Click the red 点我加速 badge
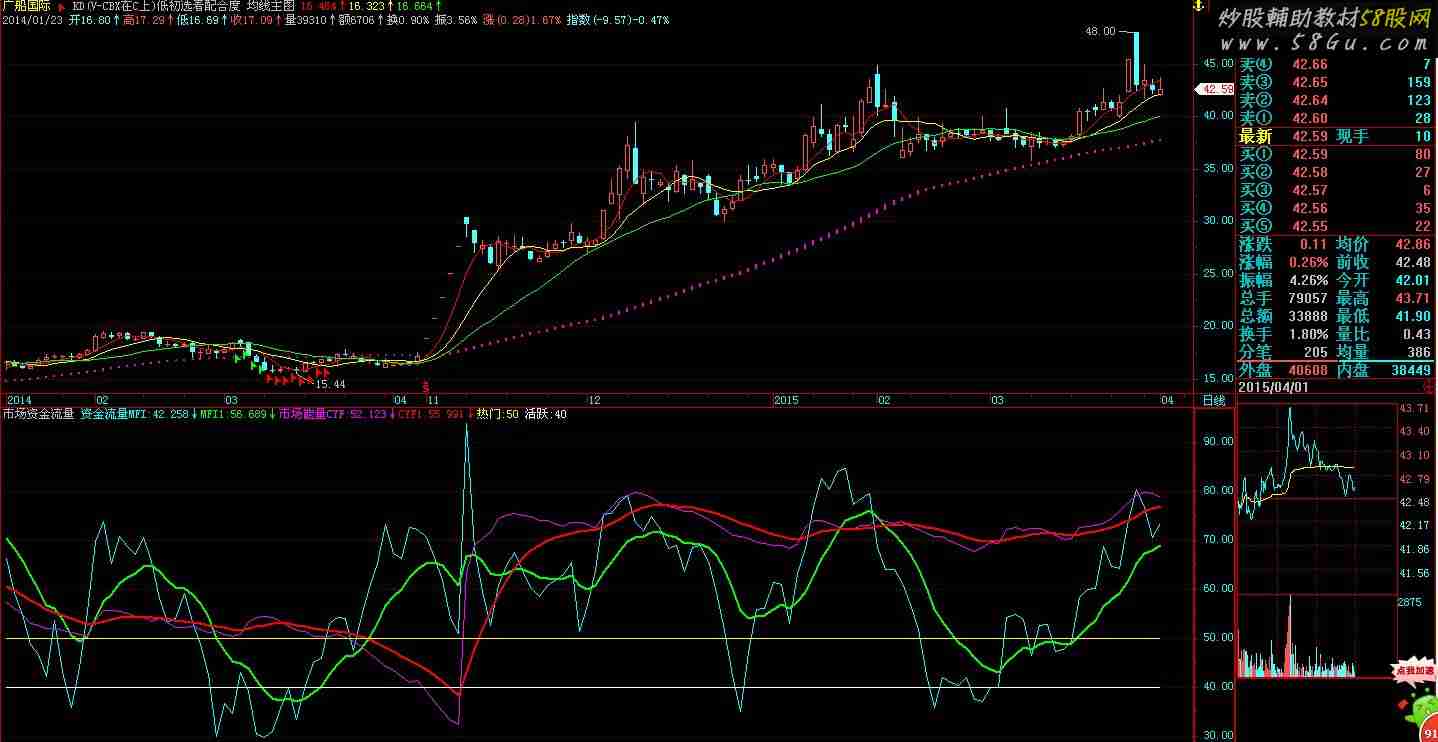The image size is (1438, 742). pos(1414,672)
